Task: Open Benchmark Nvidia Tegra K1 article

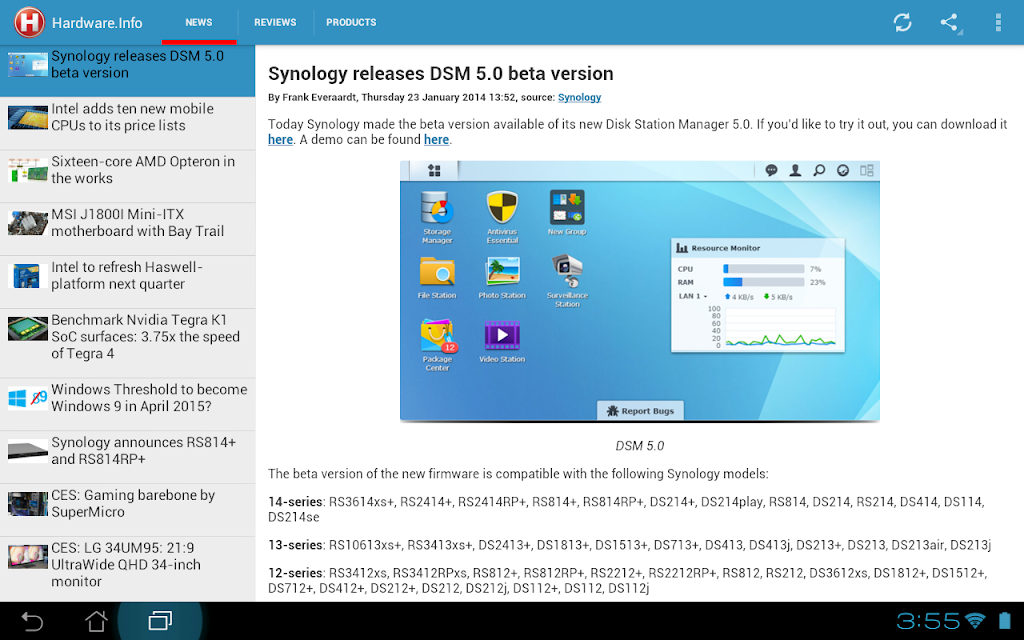Action: (x=127, y=344)
